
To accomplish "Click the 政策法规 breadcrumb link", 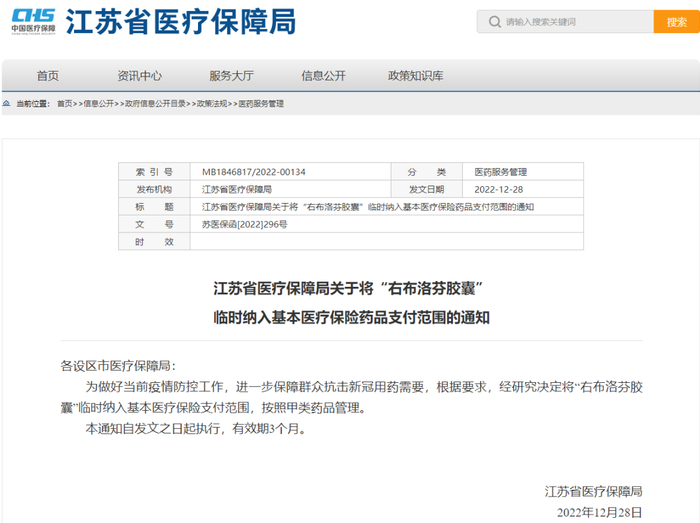I will [x=212, y=104].
